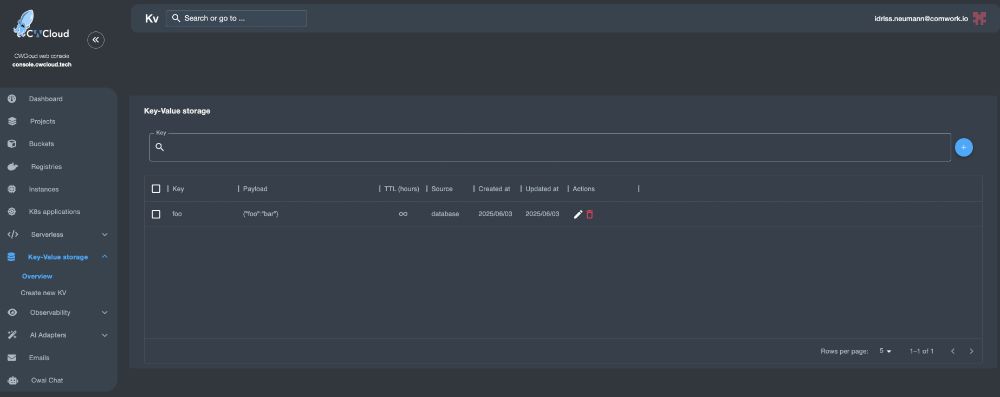Click the Serverless code brackets icon
The width and height of the screenshot is (1000, 397).
(x=12, y=234)
